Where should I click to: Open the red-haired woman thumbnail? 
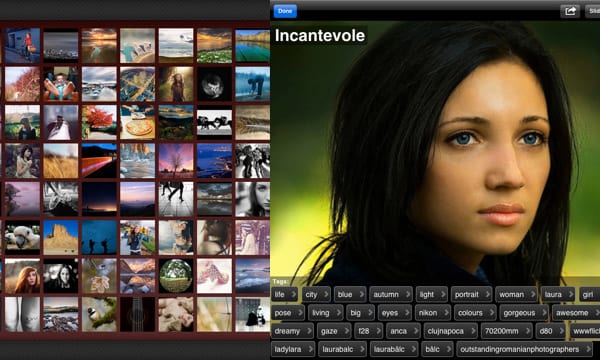point(23,276)
